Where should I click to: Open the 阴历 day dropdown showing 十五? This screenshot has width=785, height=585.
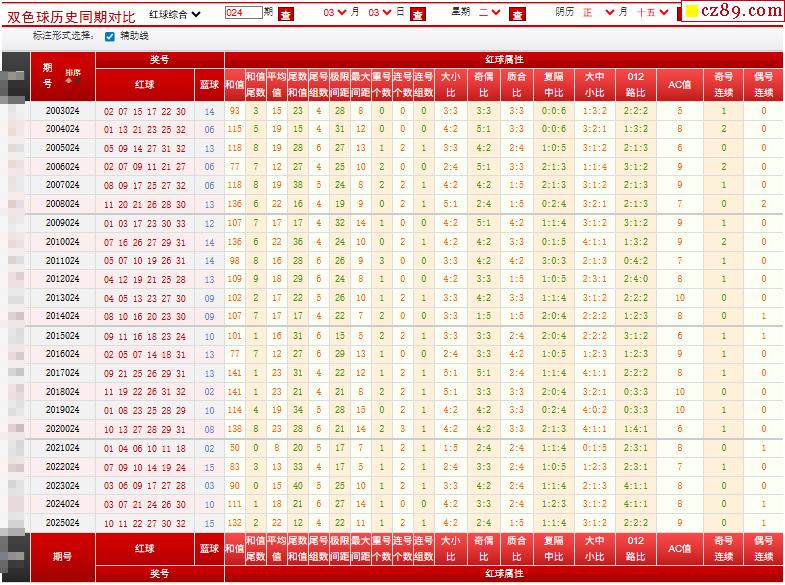[653, 13]
